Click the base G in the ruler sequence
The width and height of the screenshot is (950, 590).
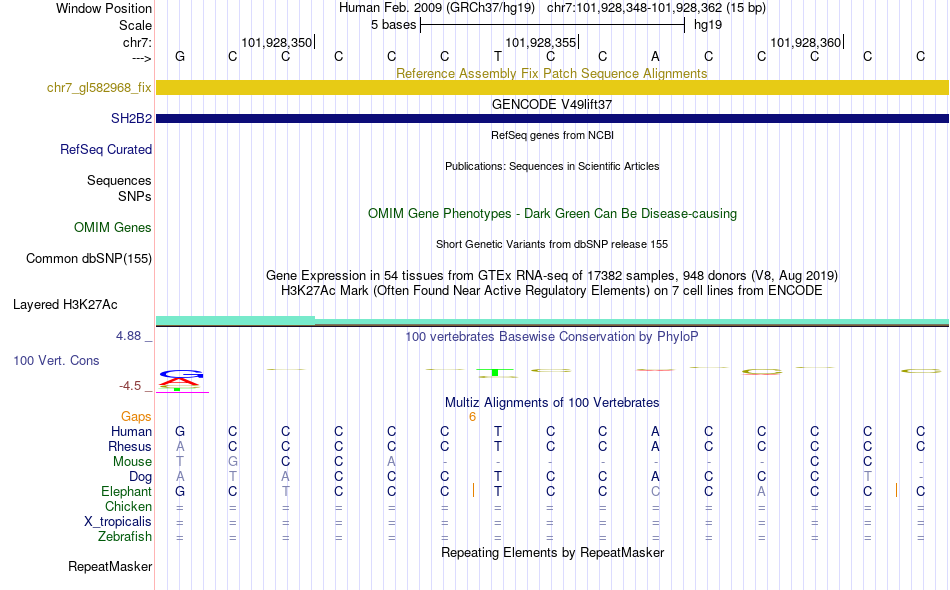(180, 57)
